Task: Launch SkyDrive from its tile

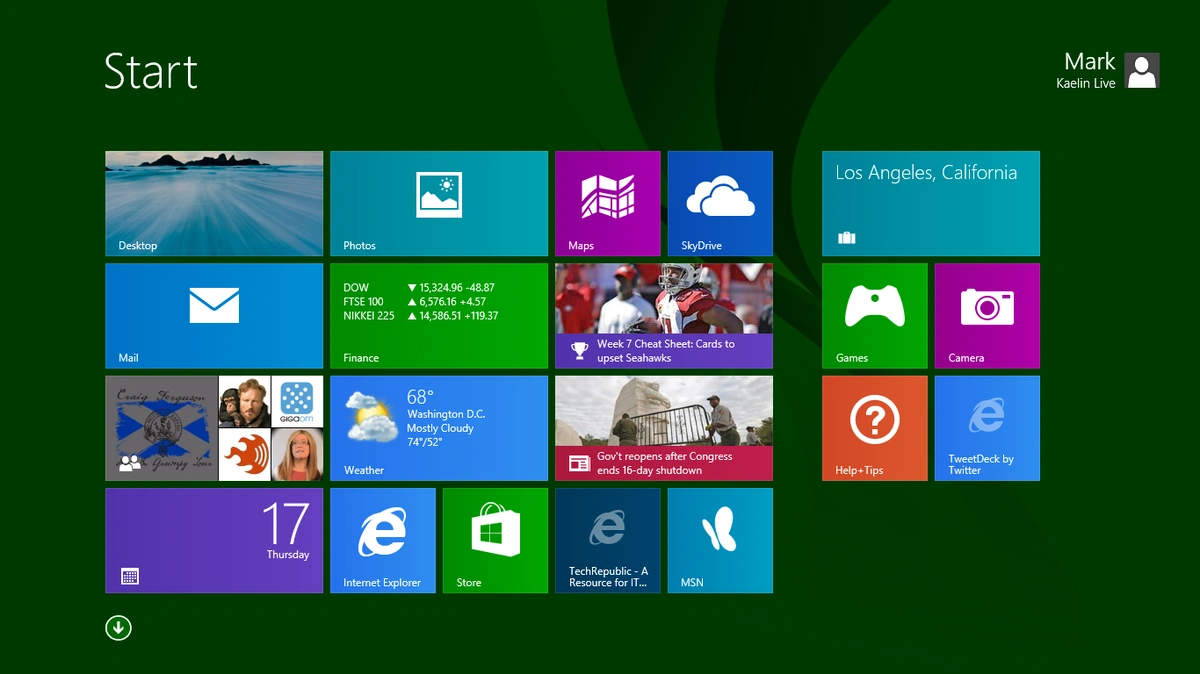Action: click(x=719, y=203)
